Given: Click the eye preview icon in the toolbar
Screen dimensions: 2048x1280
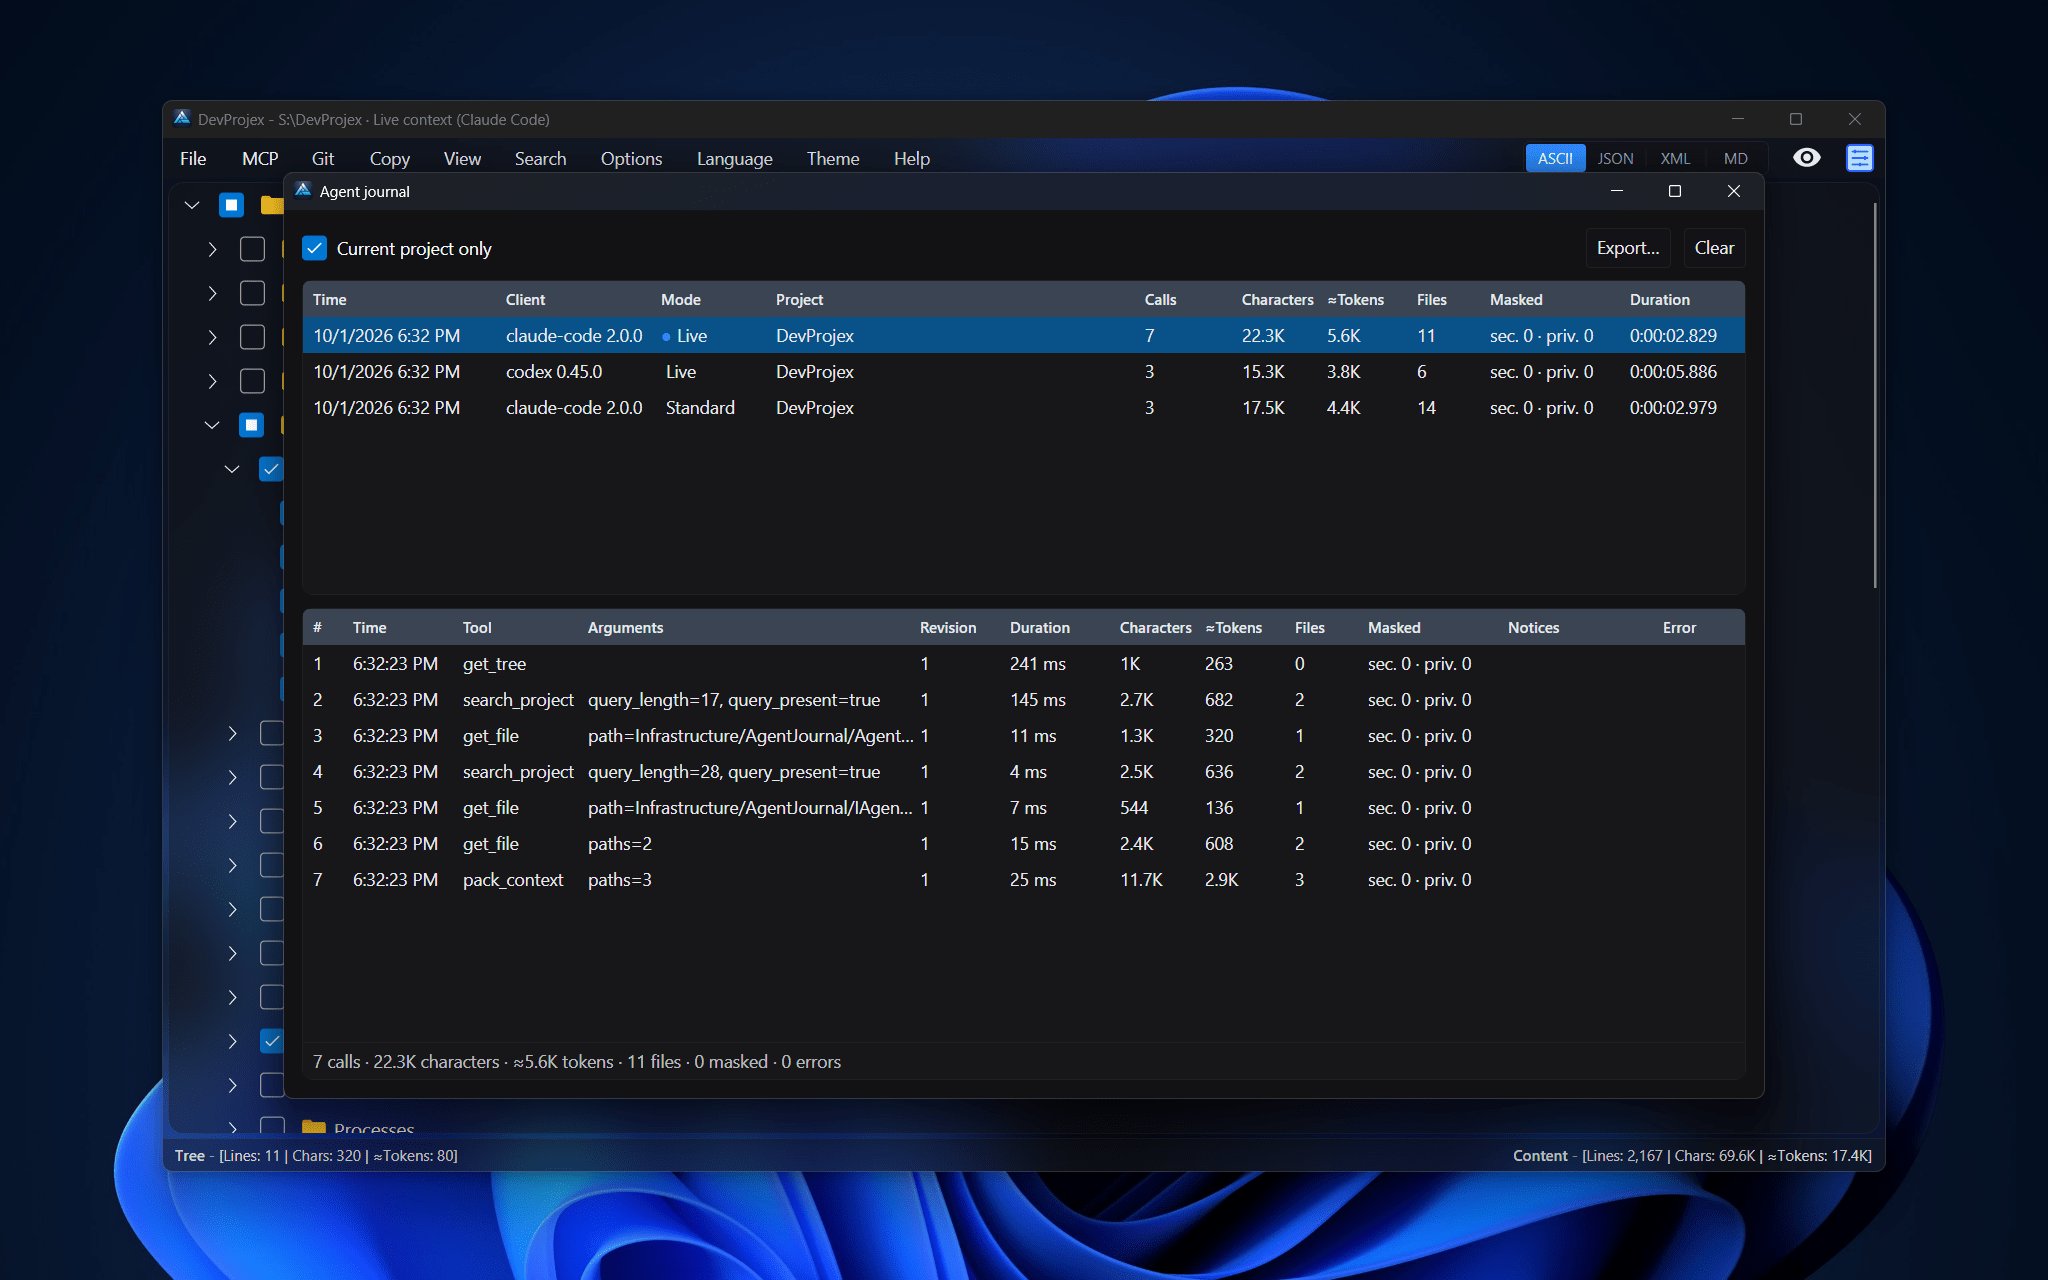Looking at the screenshot, I should pos(1806,158).
